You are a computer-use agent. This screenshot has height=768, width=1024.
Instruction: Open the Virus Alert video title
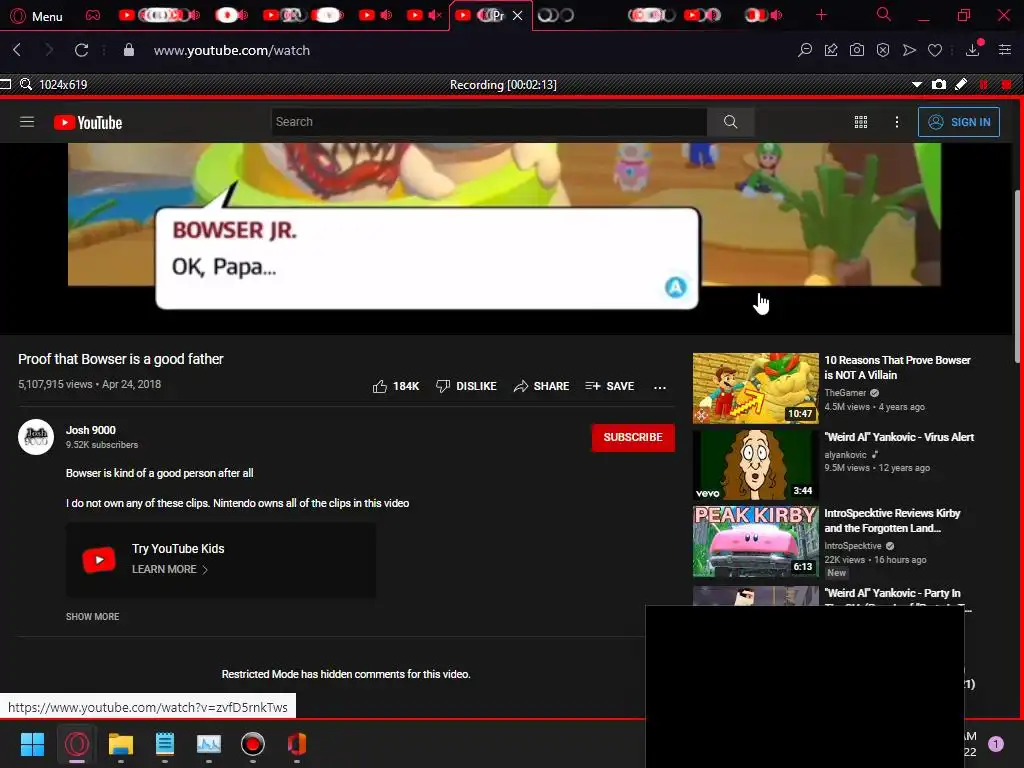[899, 437]
